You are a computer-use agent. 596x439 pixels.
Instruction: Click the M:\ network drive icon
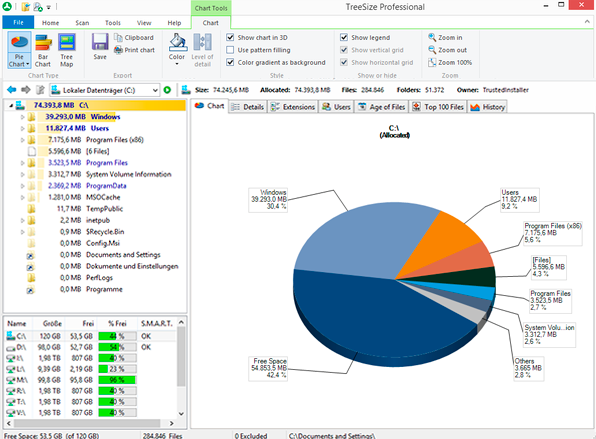point(11,380)
